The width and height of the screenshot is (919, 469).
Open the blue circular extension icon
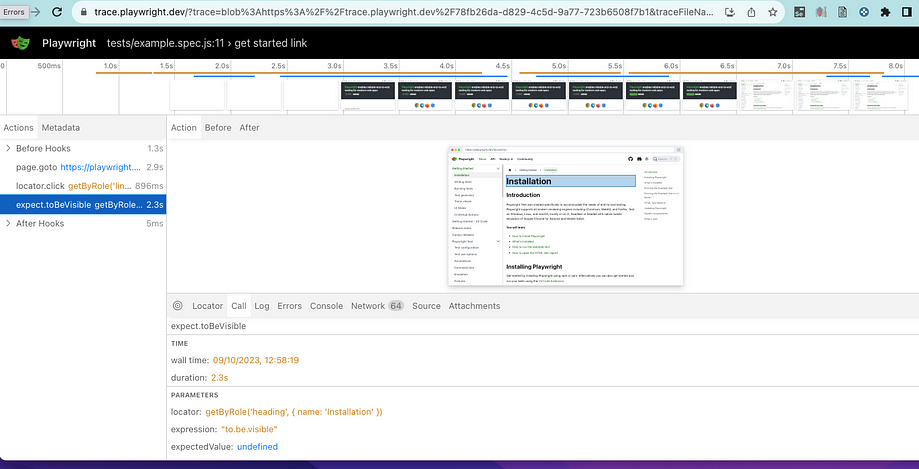pos(864,12)
